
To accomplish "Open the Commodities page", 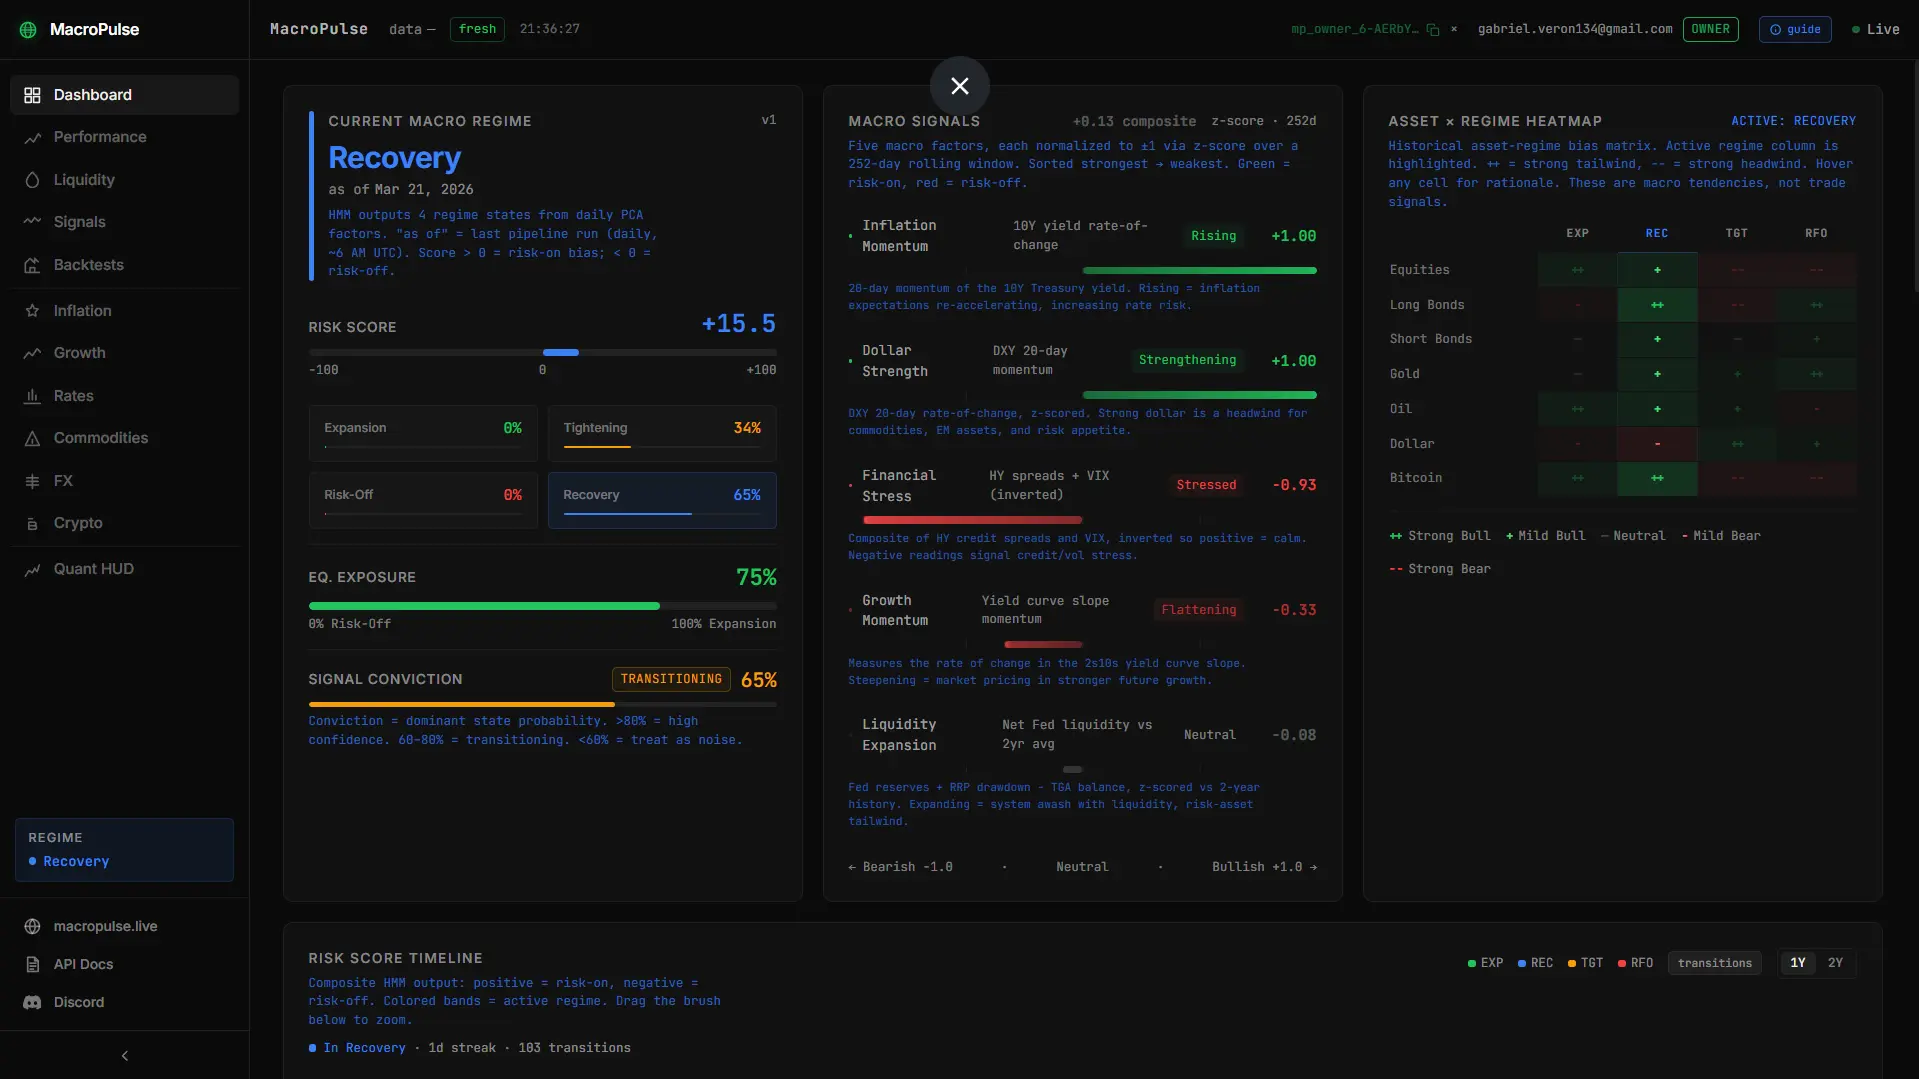I will coord(124,438).
